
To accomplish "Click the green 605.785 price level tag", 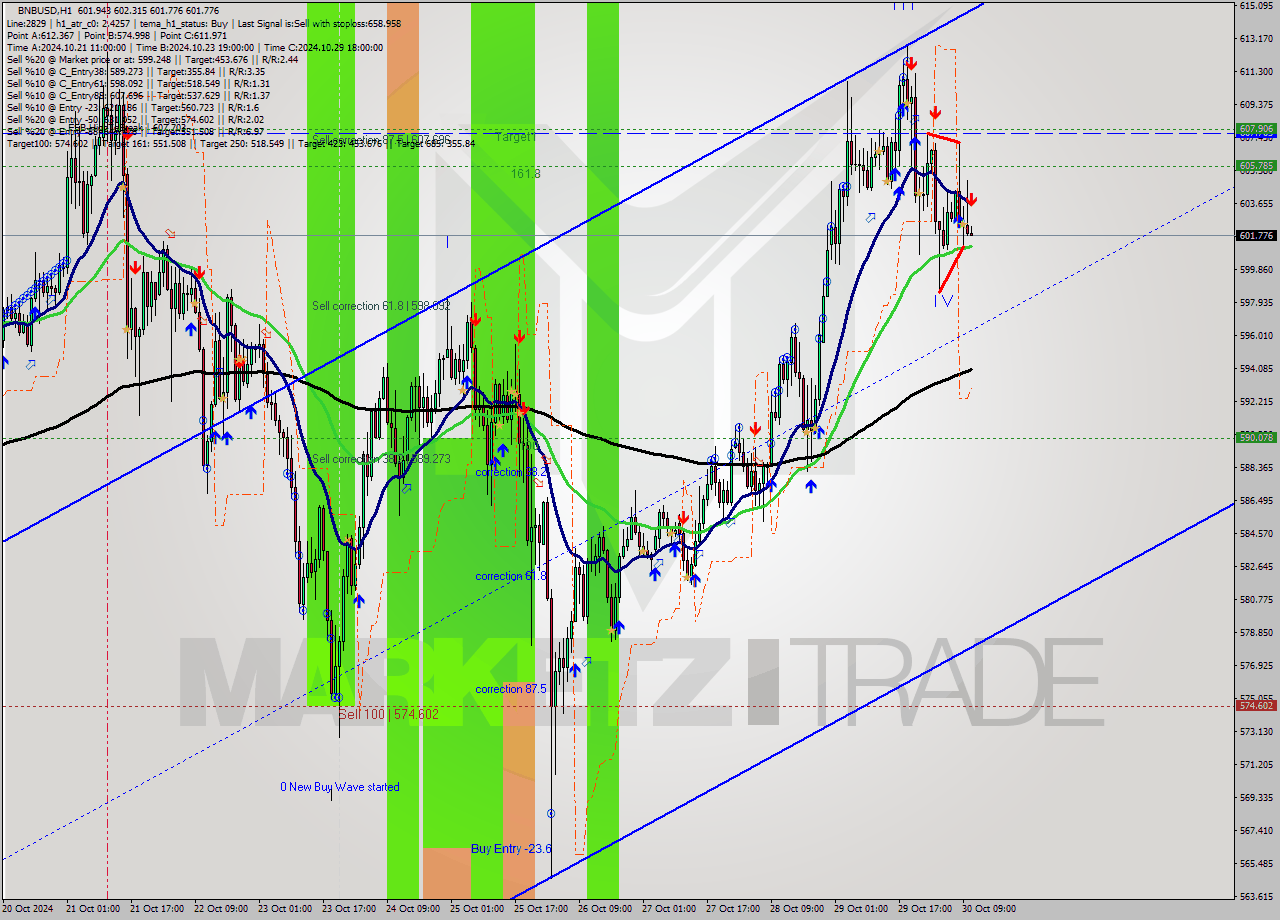I will tap(1256, 165).
